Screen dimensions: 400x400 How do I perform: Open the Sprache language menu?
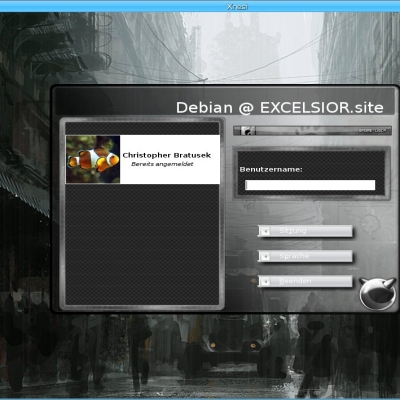pyautogui.click(x=305, y=256)
